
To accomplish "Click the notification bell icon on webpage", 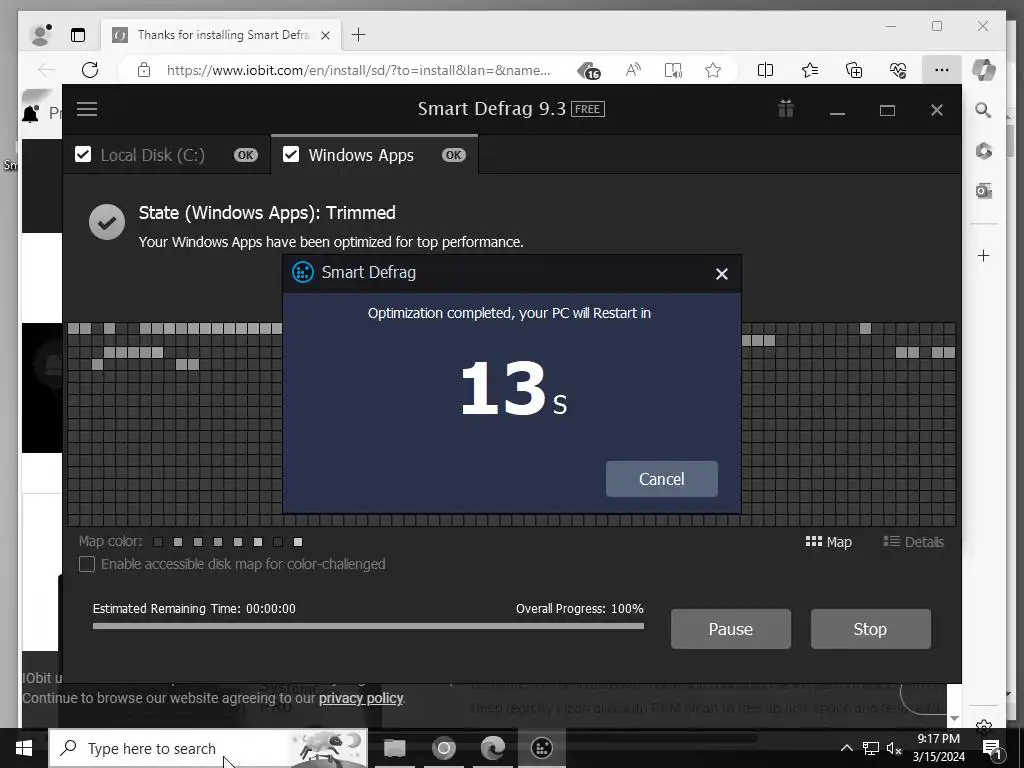I will point(31,114).
